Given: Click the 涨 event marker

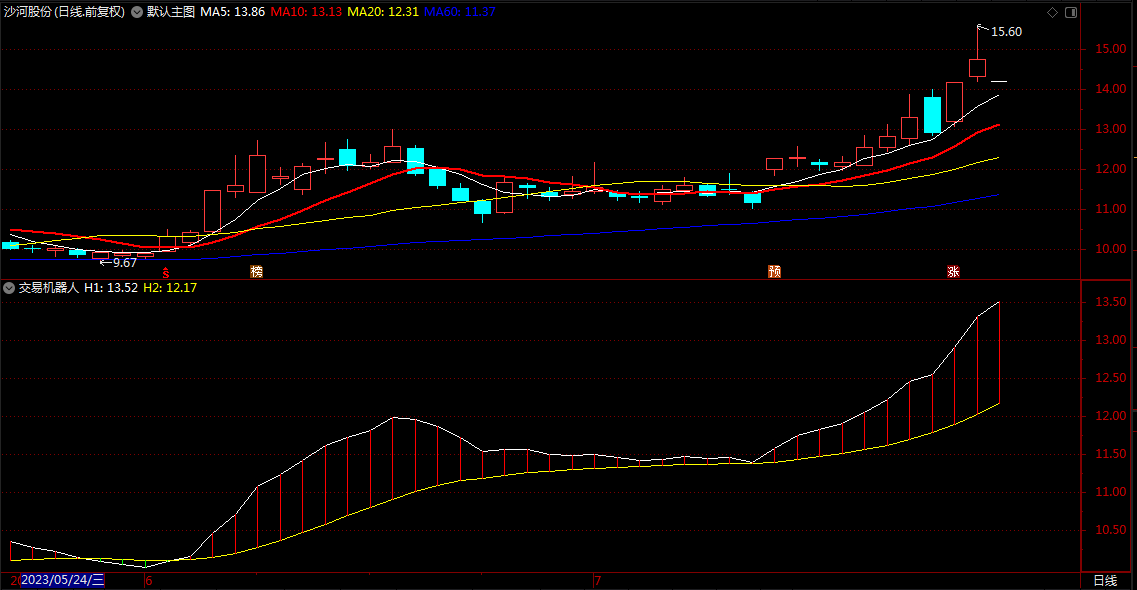Looking at the screenshot, I should [954, 272].
